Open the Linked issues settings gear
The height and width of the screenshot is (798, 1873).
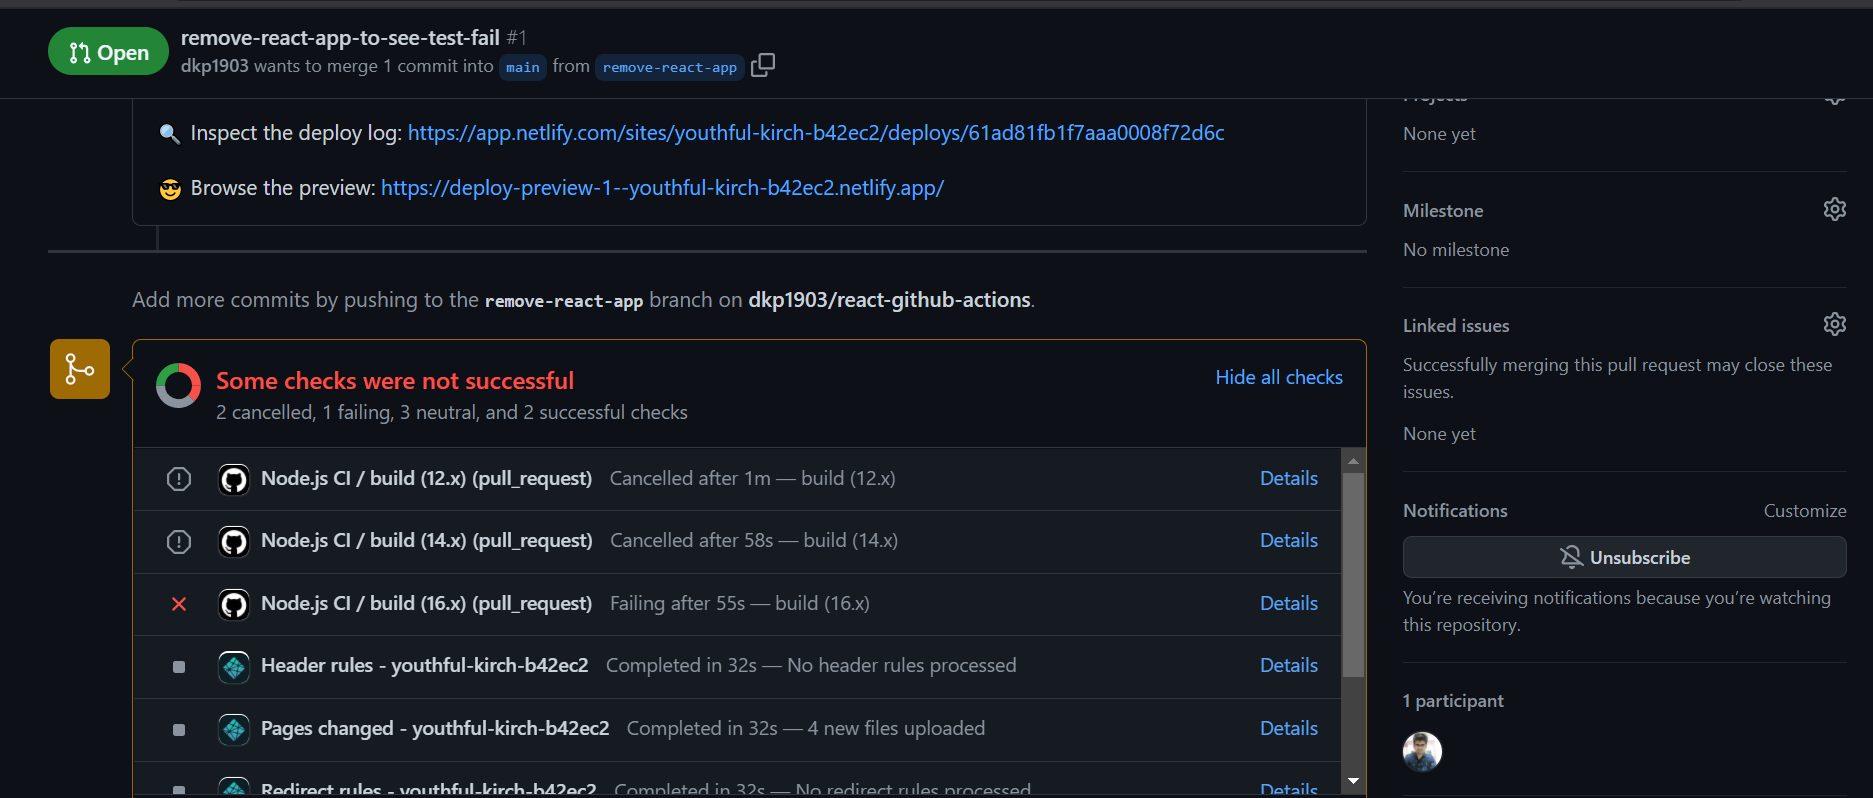1834,324
